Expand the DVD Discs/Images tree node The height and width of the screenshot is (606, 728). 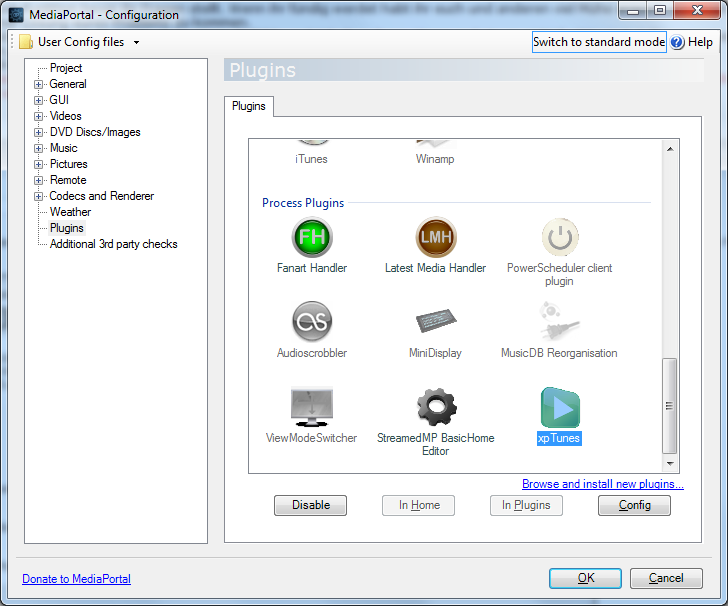coord(39,132)
